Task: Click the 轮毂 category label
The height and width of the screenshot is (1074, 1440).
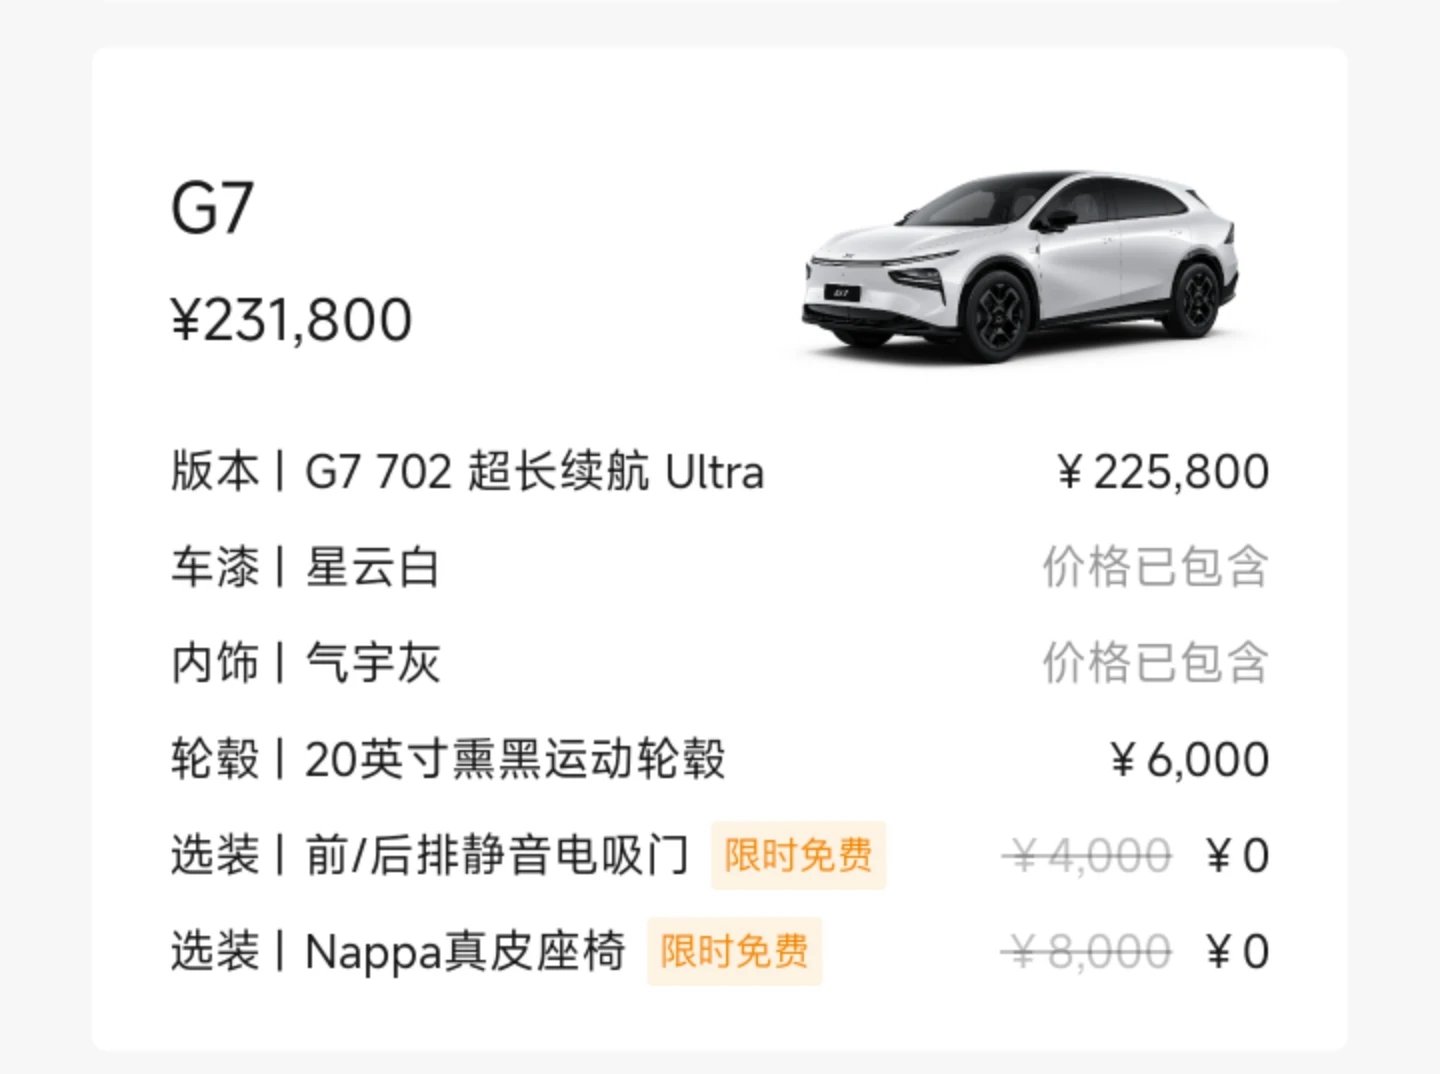Action: point(214,759)
